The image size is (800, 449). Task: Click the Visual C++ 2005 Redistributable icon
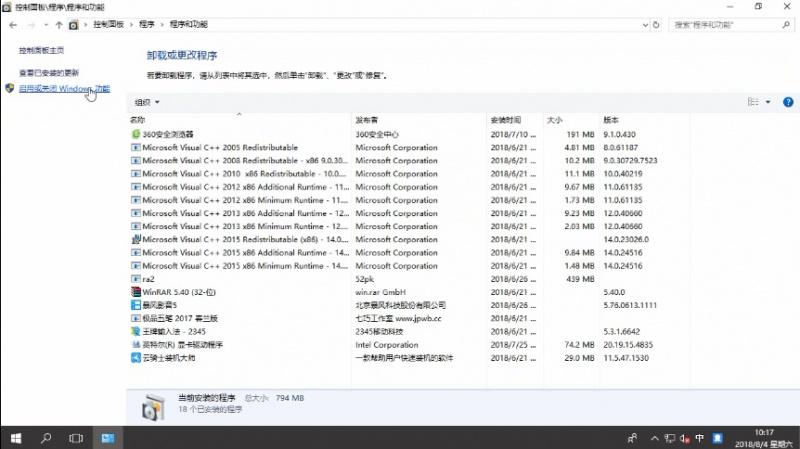[x=136, y=147]
